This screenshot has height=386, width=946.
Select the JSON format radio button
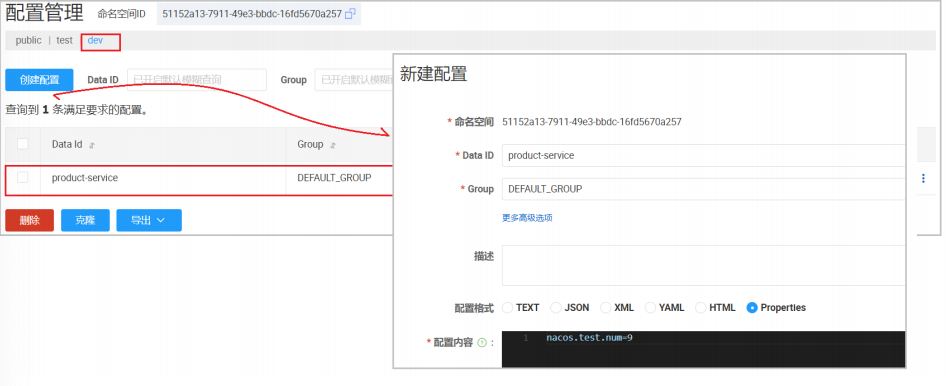[556, 308]
